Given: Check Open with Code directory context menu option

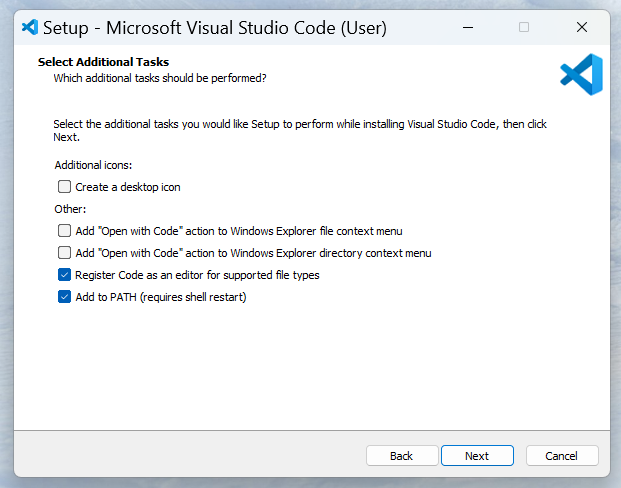Looking at the screenshot, I should pos(65,253).
